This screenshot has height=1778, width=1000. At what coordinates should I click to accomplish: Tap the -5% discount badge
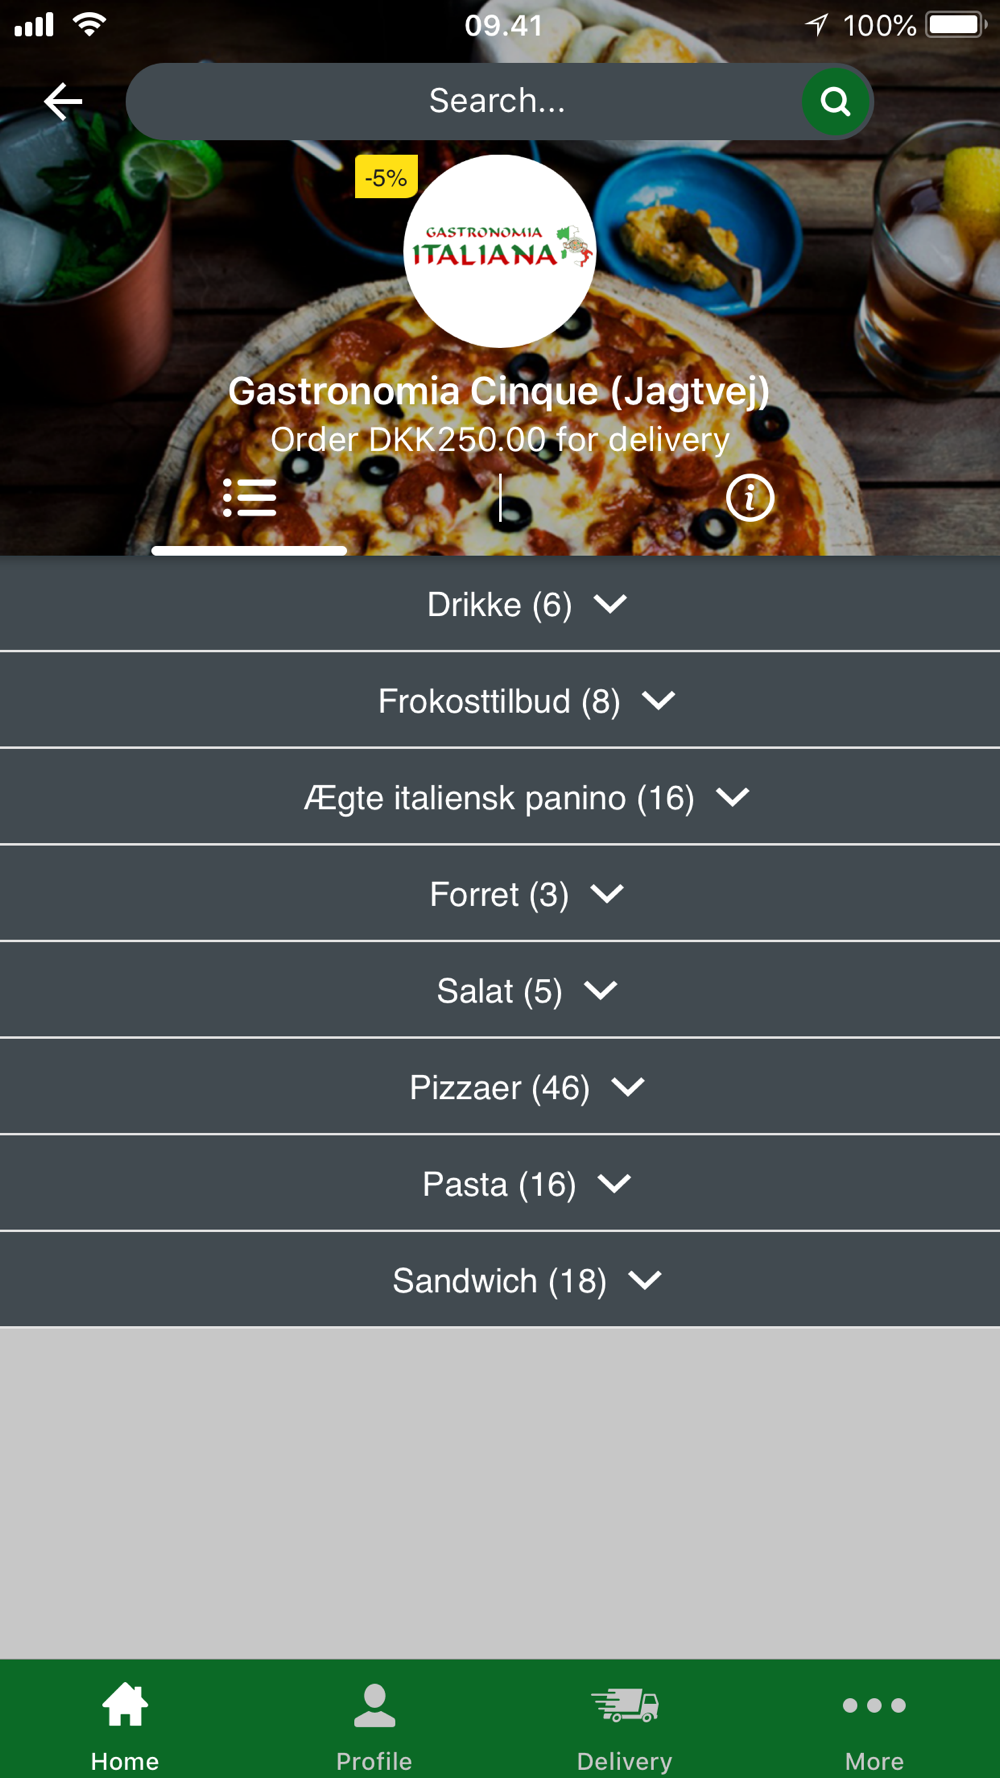tap(386, 178)
